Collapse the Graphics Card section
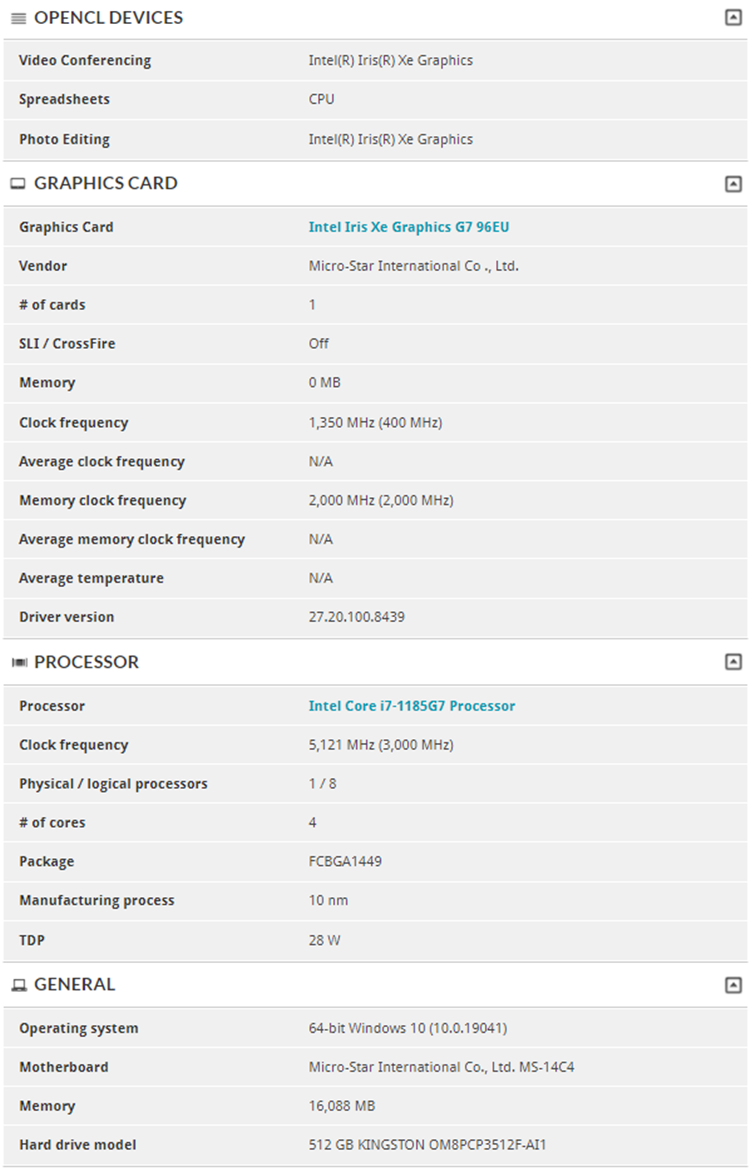This screenshot has height=1171, width=750. 734,184
